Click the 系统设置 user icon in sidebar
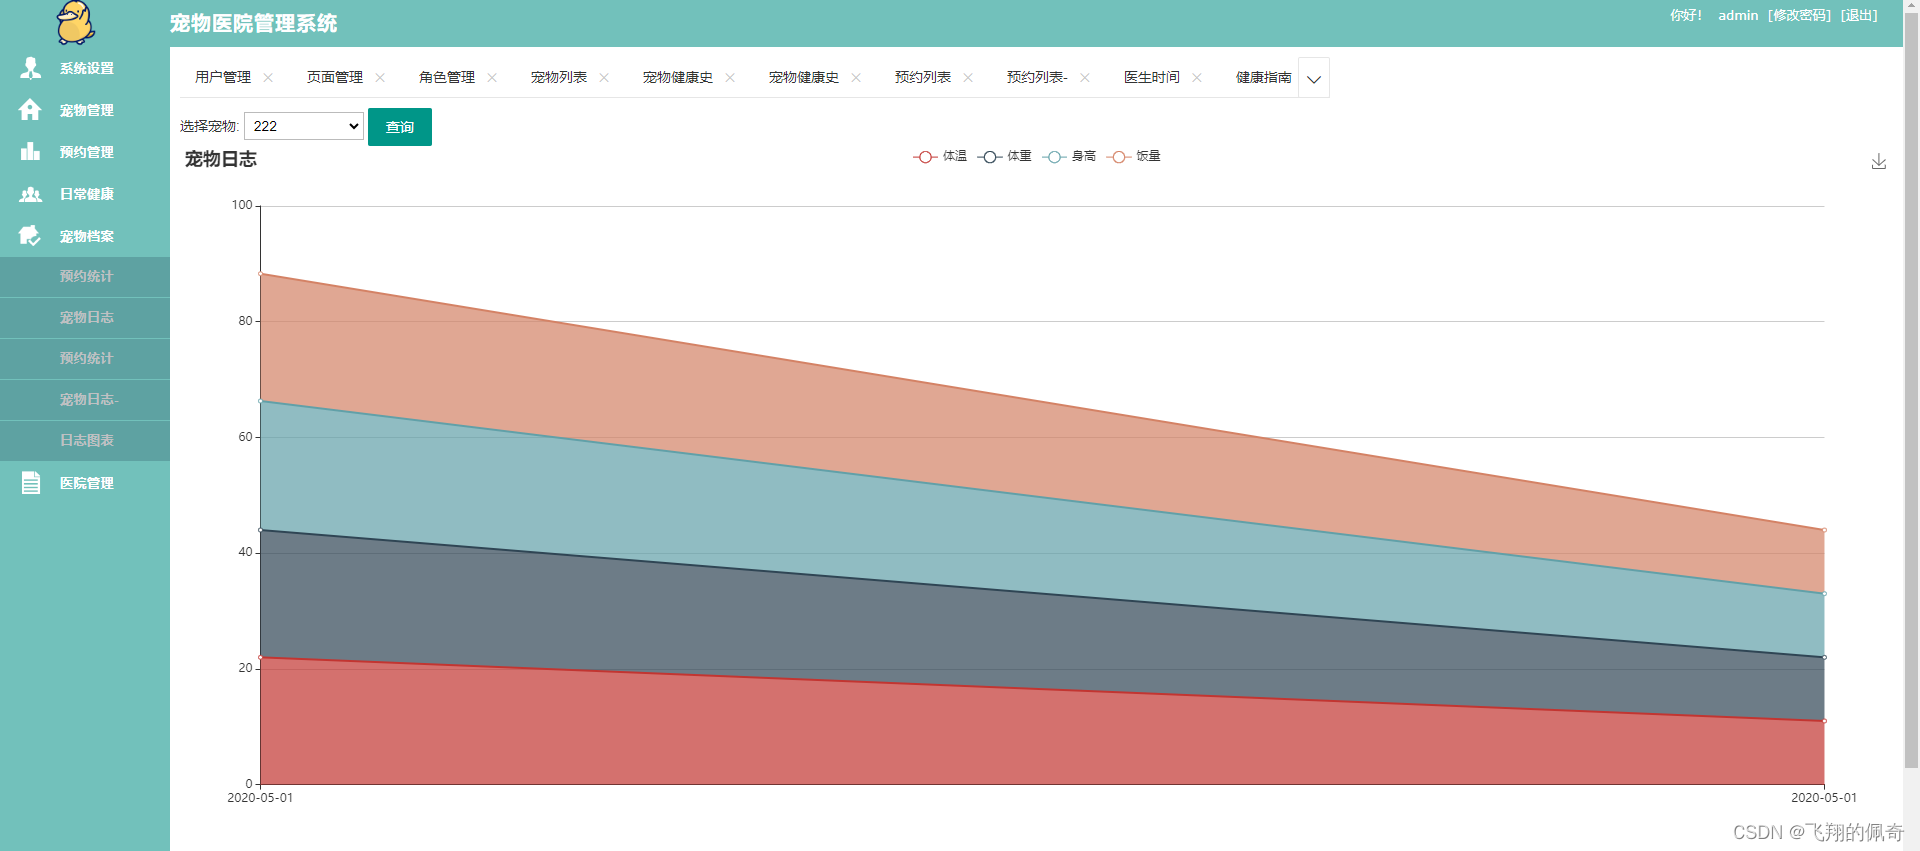 (31, 68)
